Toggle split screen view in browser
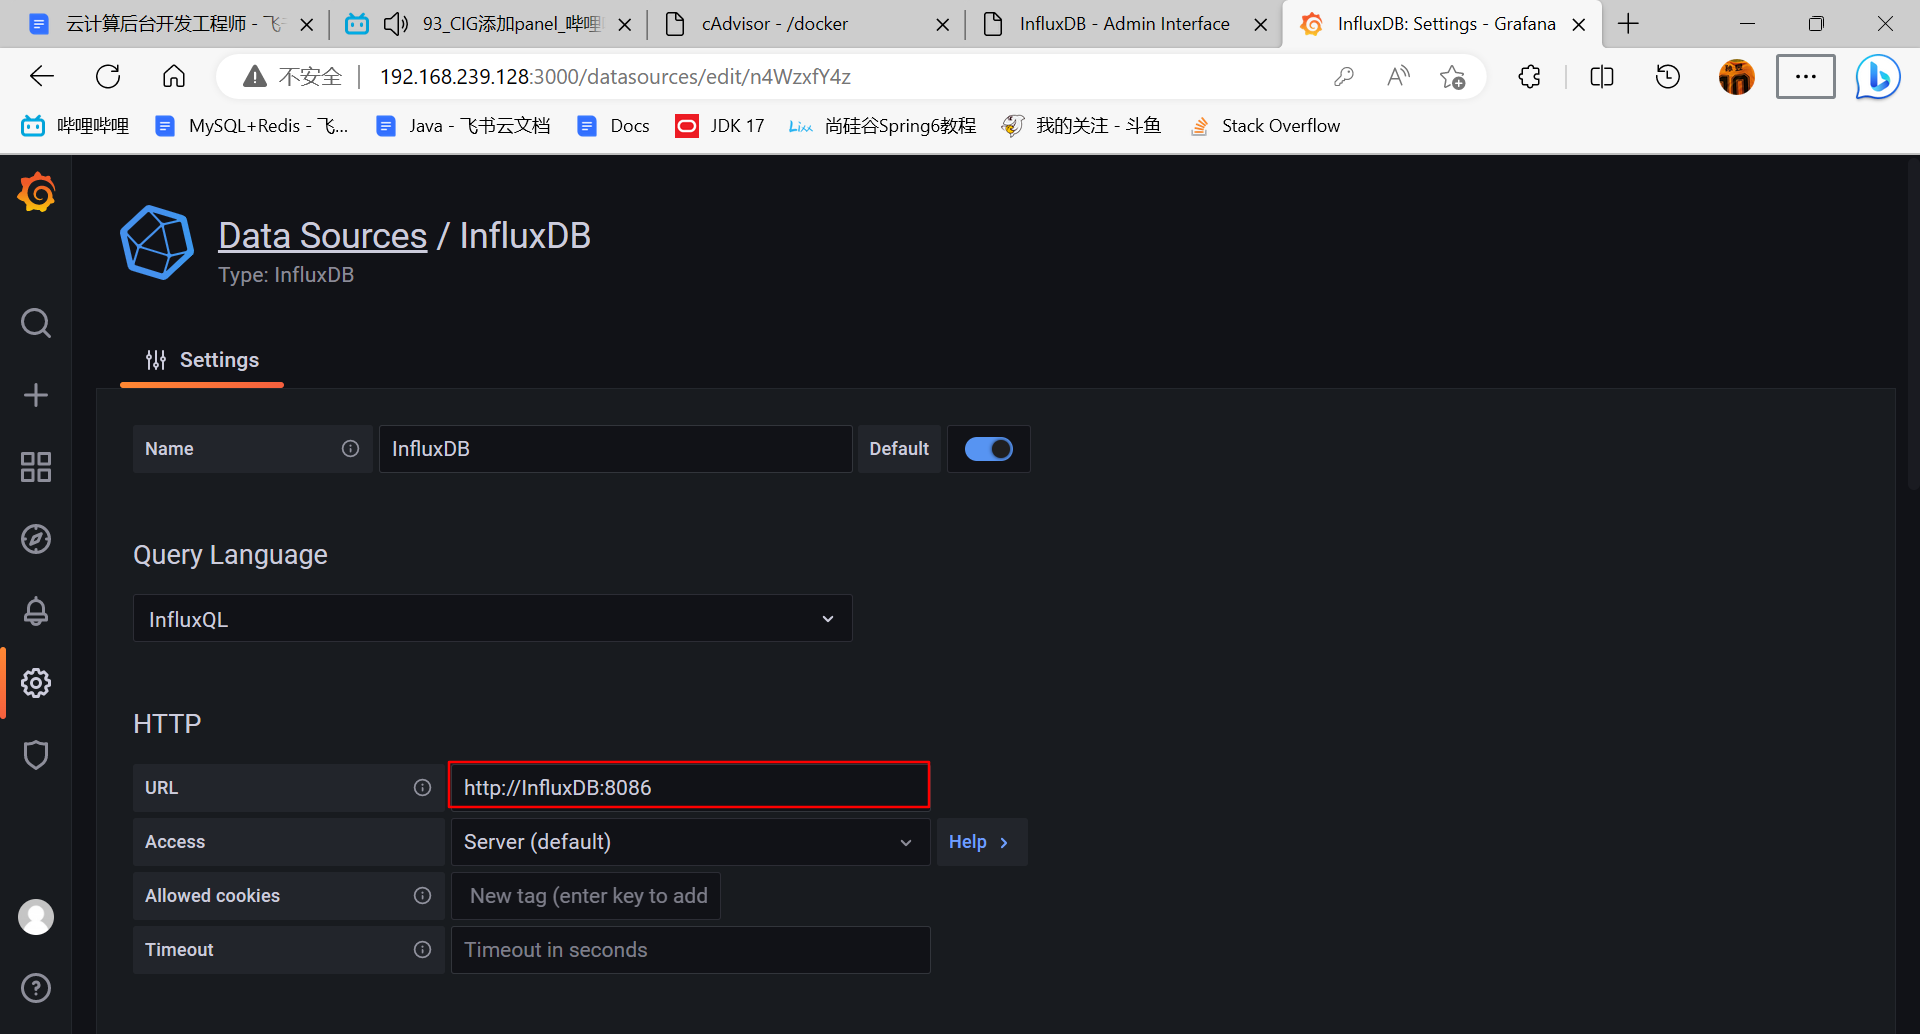Screen dimensions: 1920x1034 pyautogui.click(x=1602, y=77)
